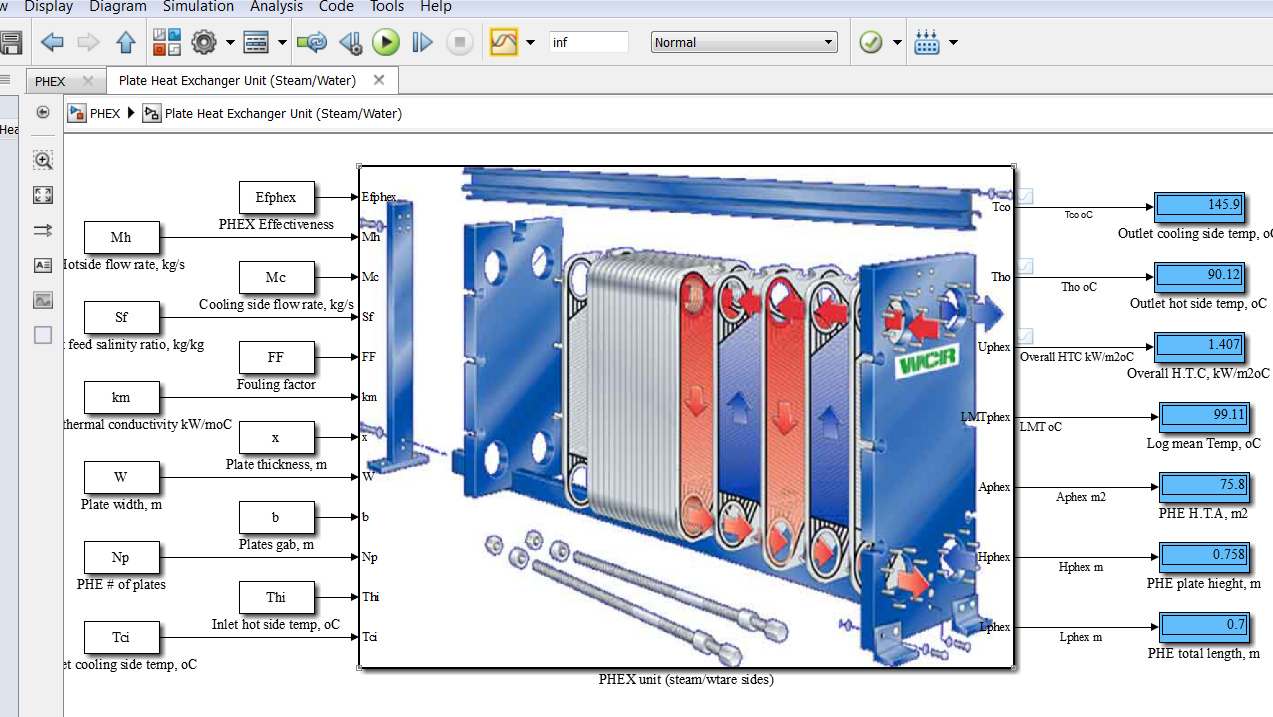Click the Library Browser icon
This screenshot has width=1273, height=717.
[x=166, y=41]
